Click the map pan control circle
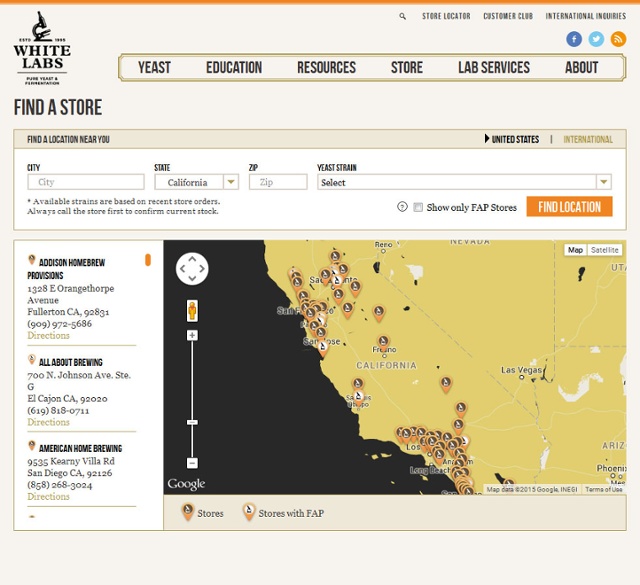This screenshot has height=585, width=640. pyautogui.click(x=192, y=269)
